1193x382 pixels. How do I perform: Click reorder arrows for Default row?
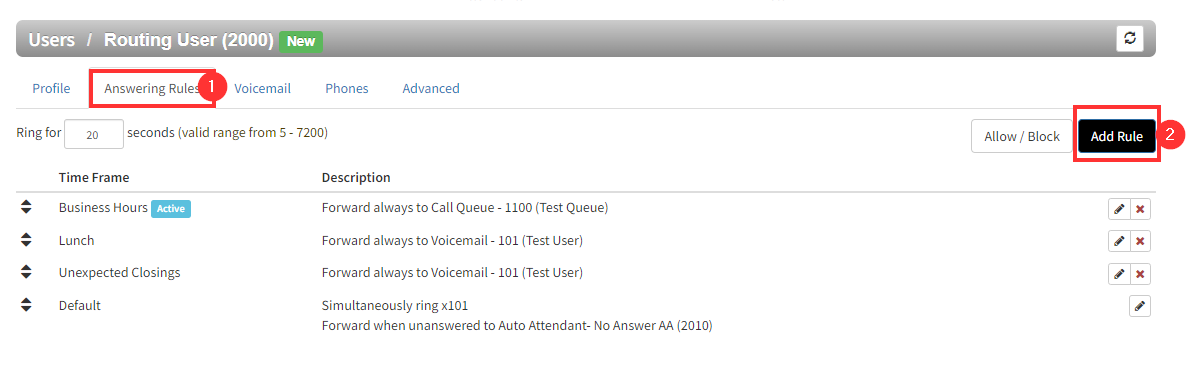[x=26, y=304]
